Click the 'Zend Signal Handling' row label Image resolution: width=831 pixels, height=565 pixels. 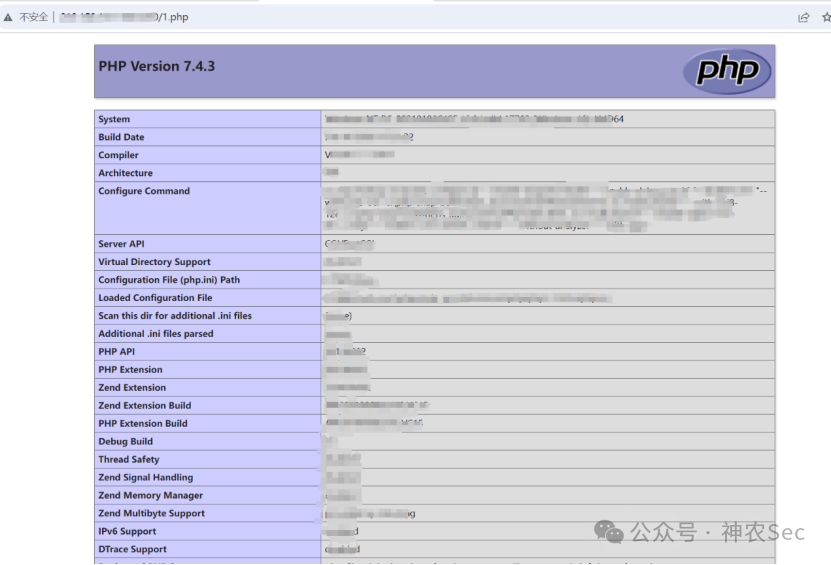point(146,478)
